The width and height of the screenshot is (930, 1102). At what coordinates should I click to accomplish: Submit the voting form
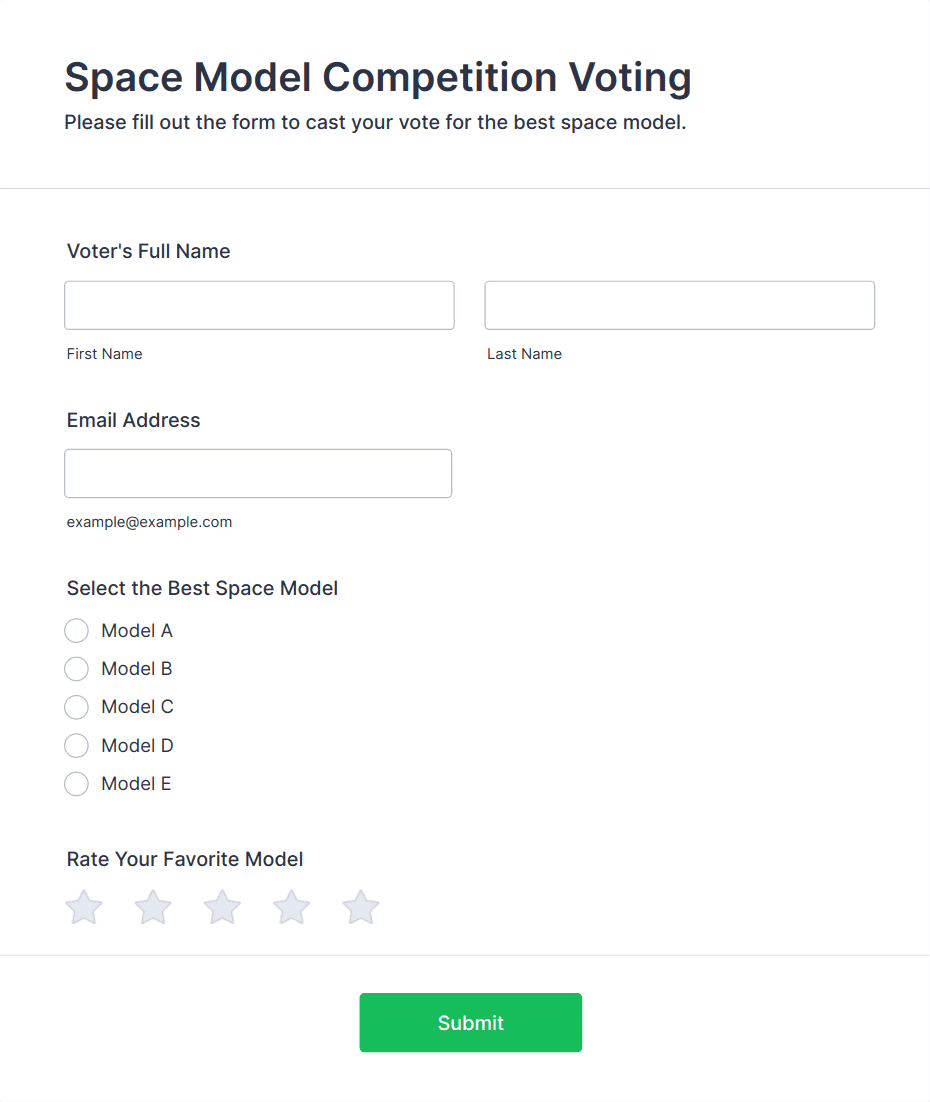[470, 1022]
